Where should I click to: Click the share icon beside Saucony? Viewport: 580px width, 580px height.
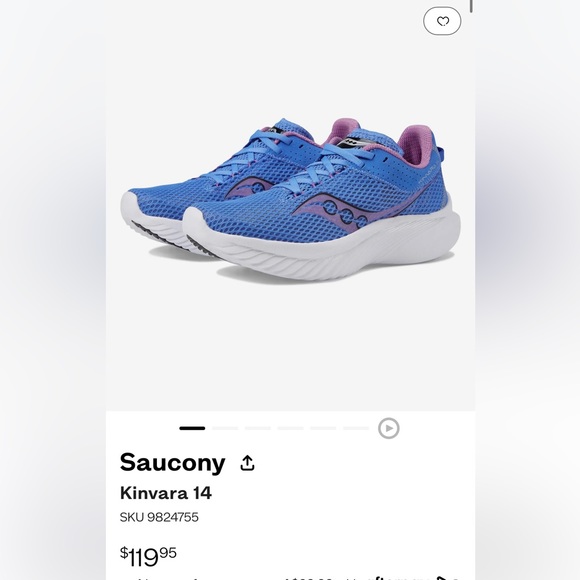click(247, 463)
